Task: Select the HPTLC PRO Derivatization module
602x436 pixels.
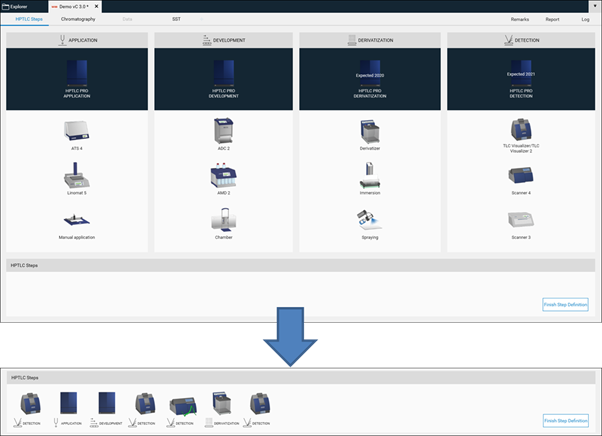Action: (370, 79)
